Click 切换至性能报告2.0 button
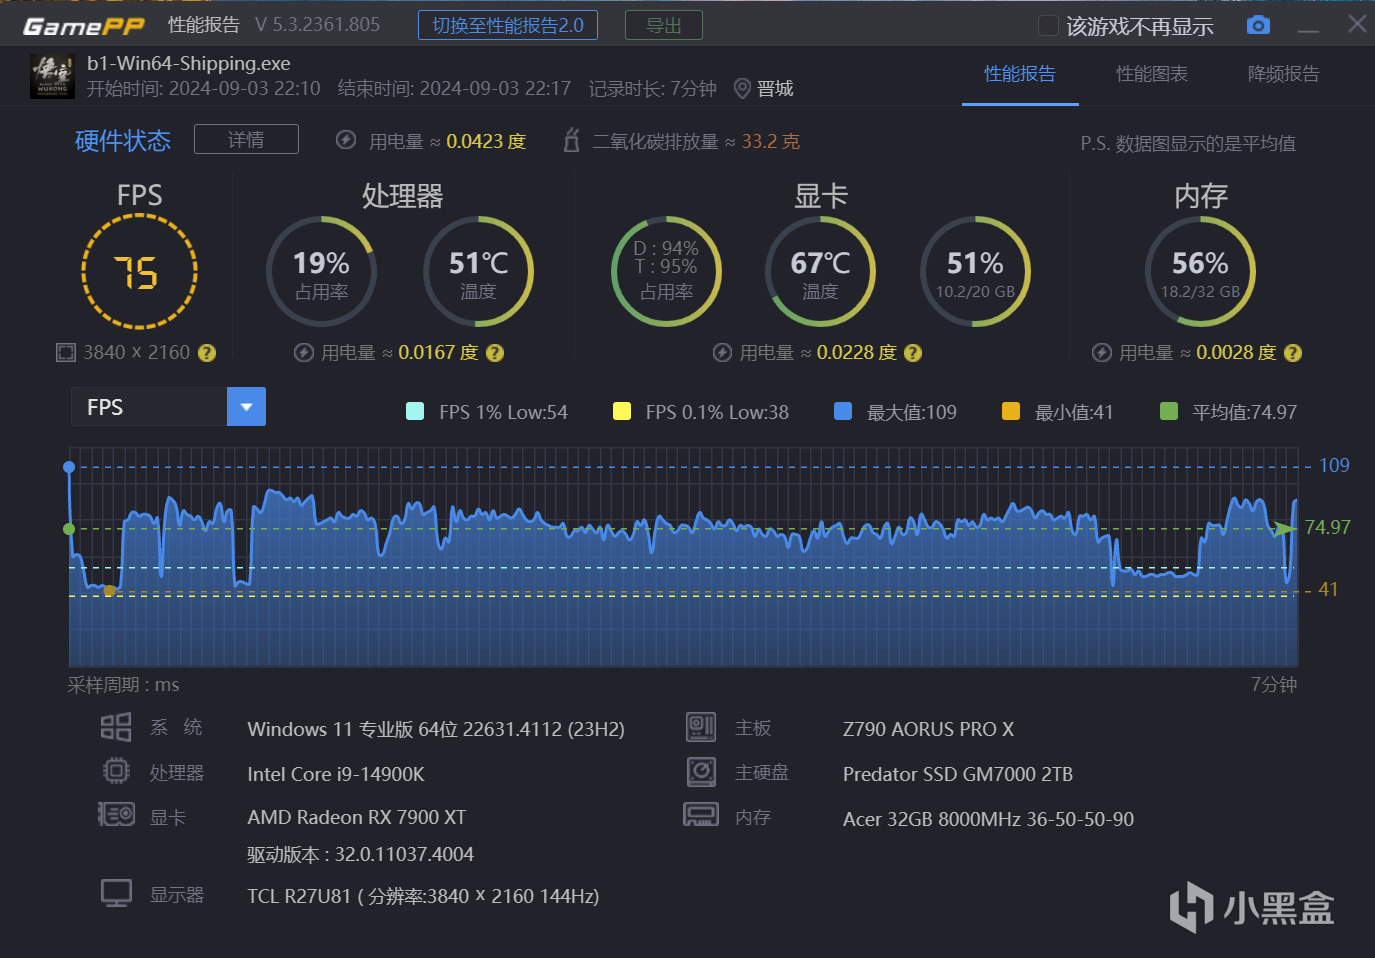 point(508,25)
